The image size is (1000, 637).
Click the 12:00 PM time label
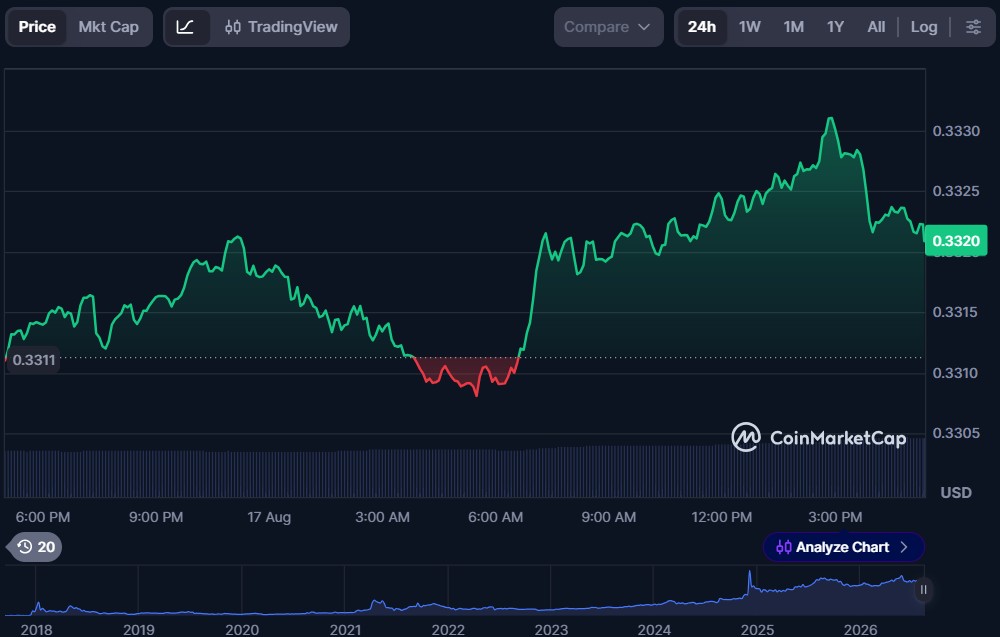(721, 517)
